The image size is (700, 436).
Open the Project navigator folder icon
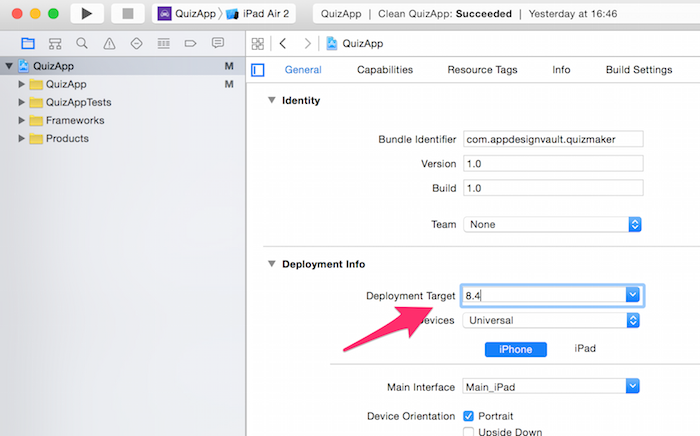pos(28,43)
